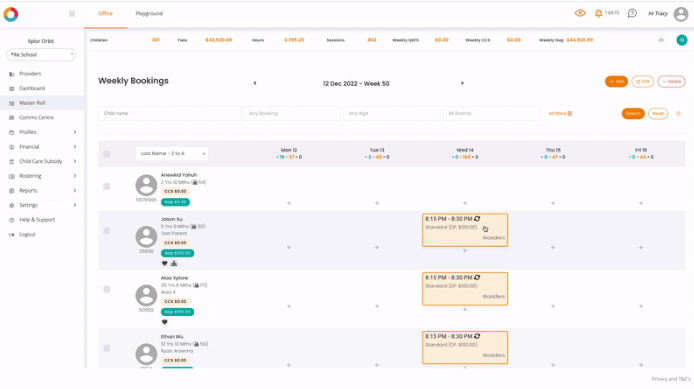Image resolution: width=694 pixels, height=389 pixels.
Task: Collapse sidebar with the hamburger menu icon
Action: (x=72, y=14)
